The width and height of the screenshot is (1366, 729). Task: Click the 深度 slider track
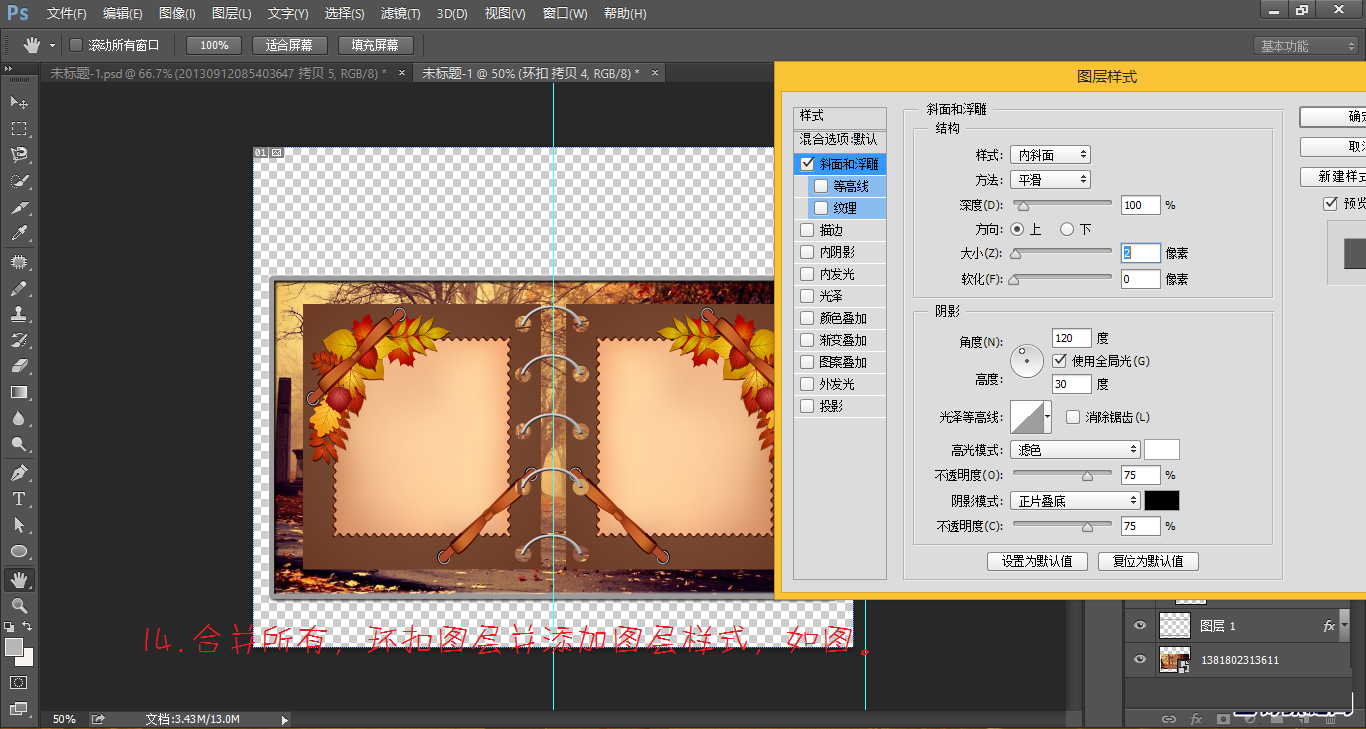tap(1062, 202)
